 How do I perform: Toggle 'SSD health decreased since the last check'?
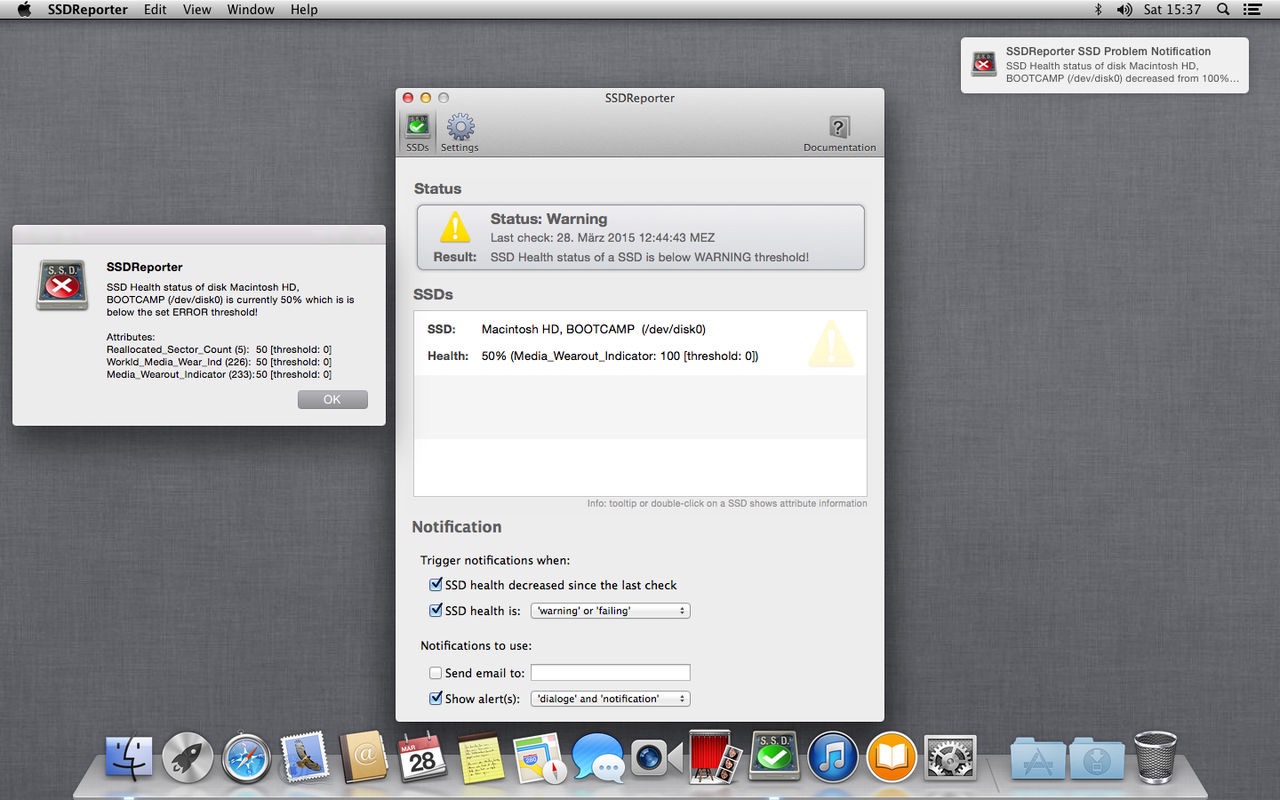(x=436, y=585)
